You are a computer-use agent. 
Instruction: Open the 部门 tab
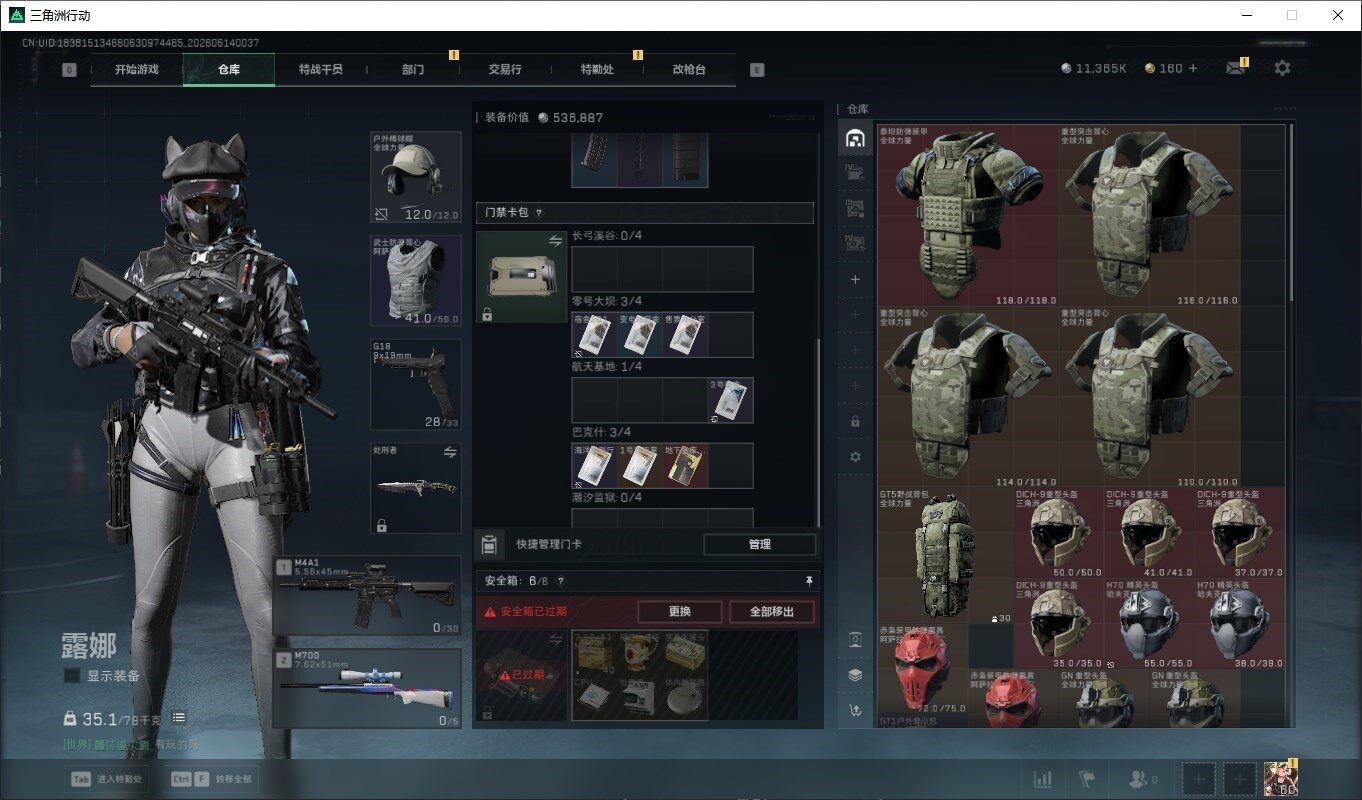413,70
